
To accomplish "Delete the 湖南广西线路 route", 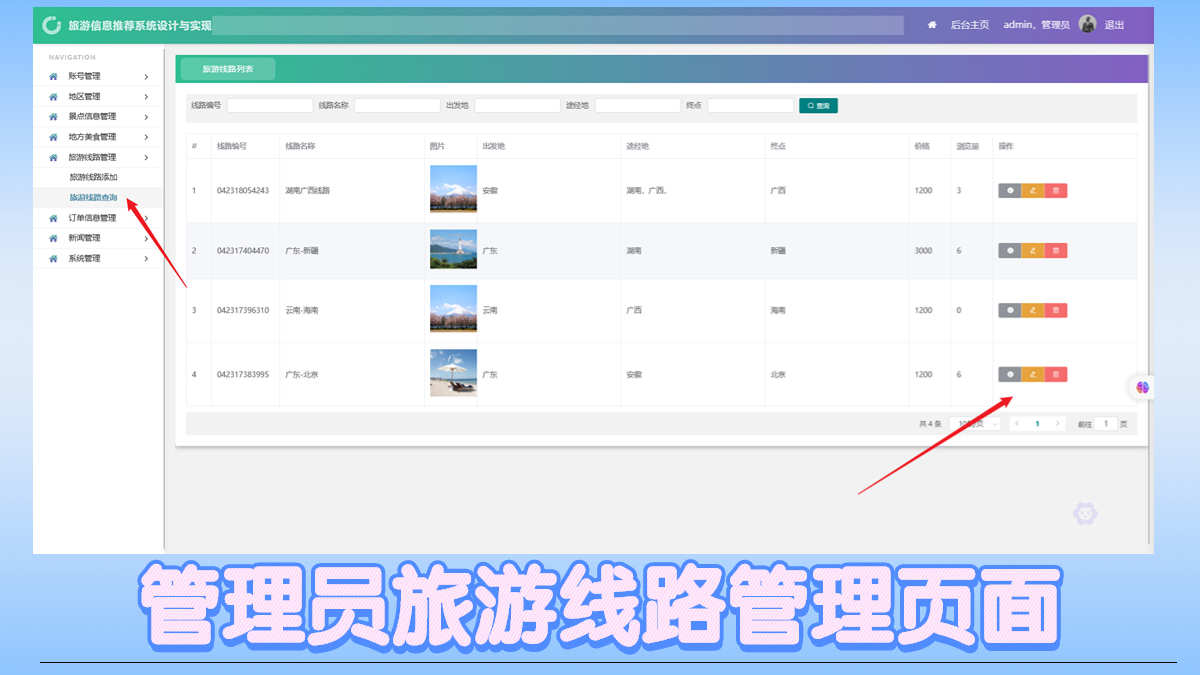I will point(1056,191).
